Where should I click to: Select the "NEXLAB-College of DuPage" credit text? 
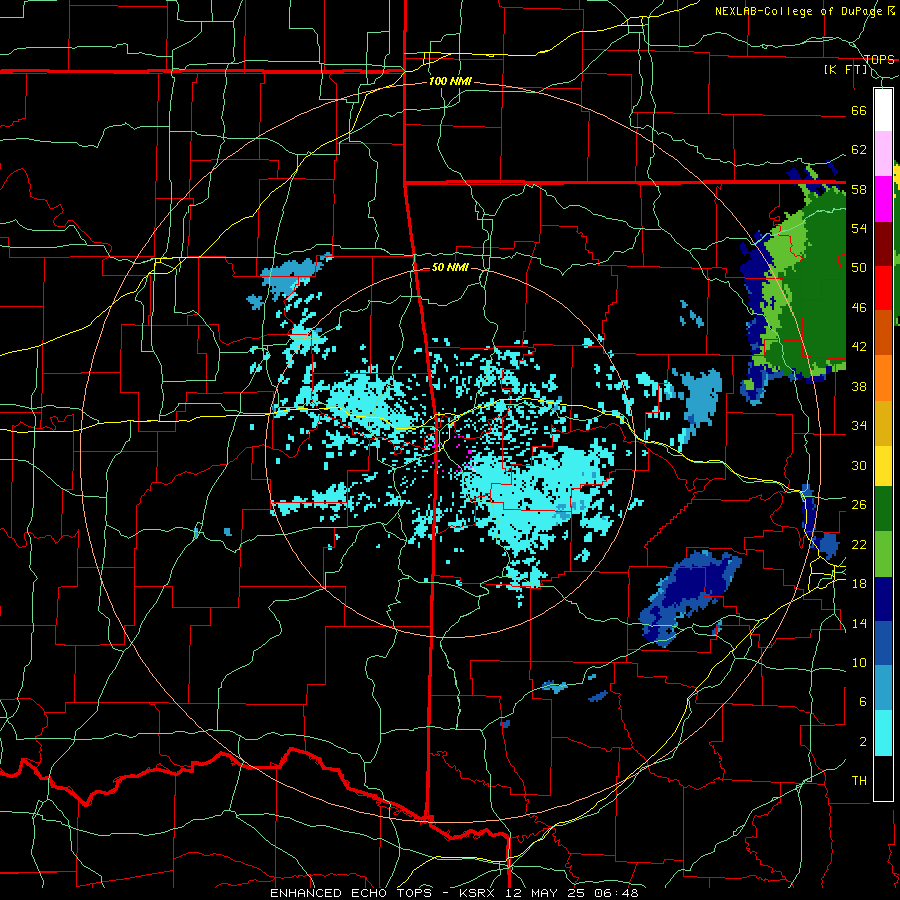(x=799, y=11)
